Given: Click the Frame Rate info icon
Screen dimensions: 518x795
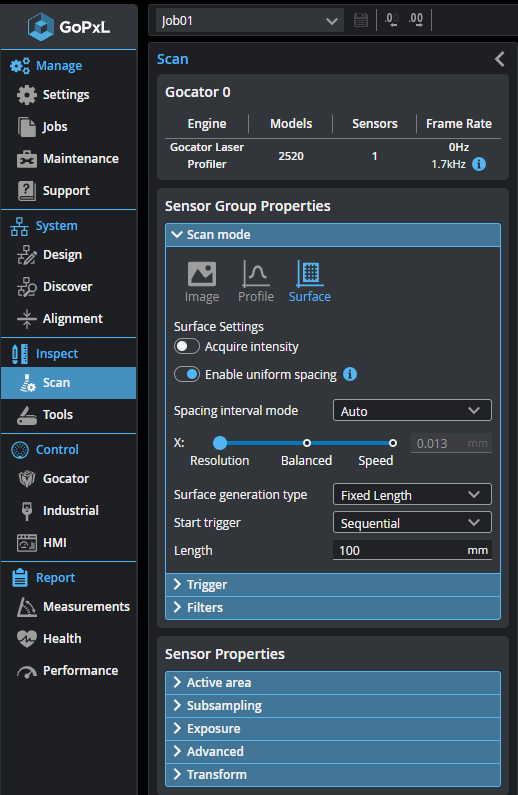Looking at the screenshot, I should pyautogui.click(x=479, y=164).
